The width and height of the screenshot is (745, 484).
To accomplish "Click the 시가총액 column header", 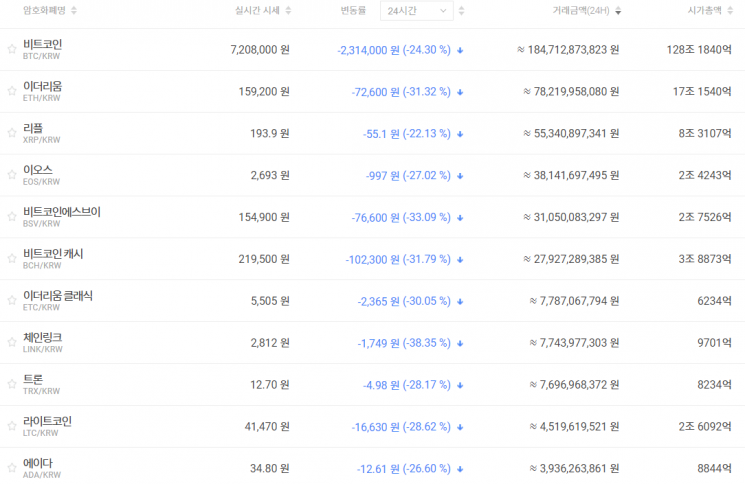I will (x=704, y=10).
